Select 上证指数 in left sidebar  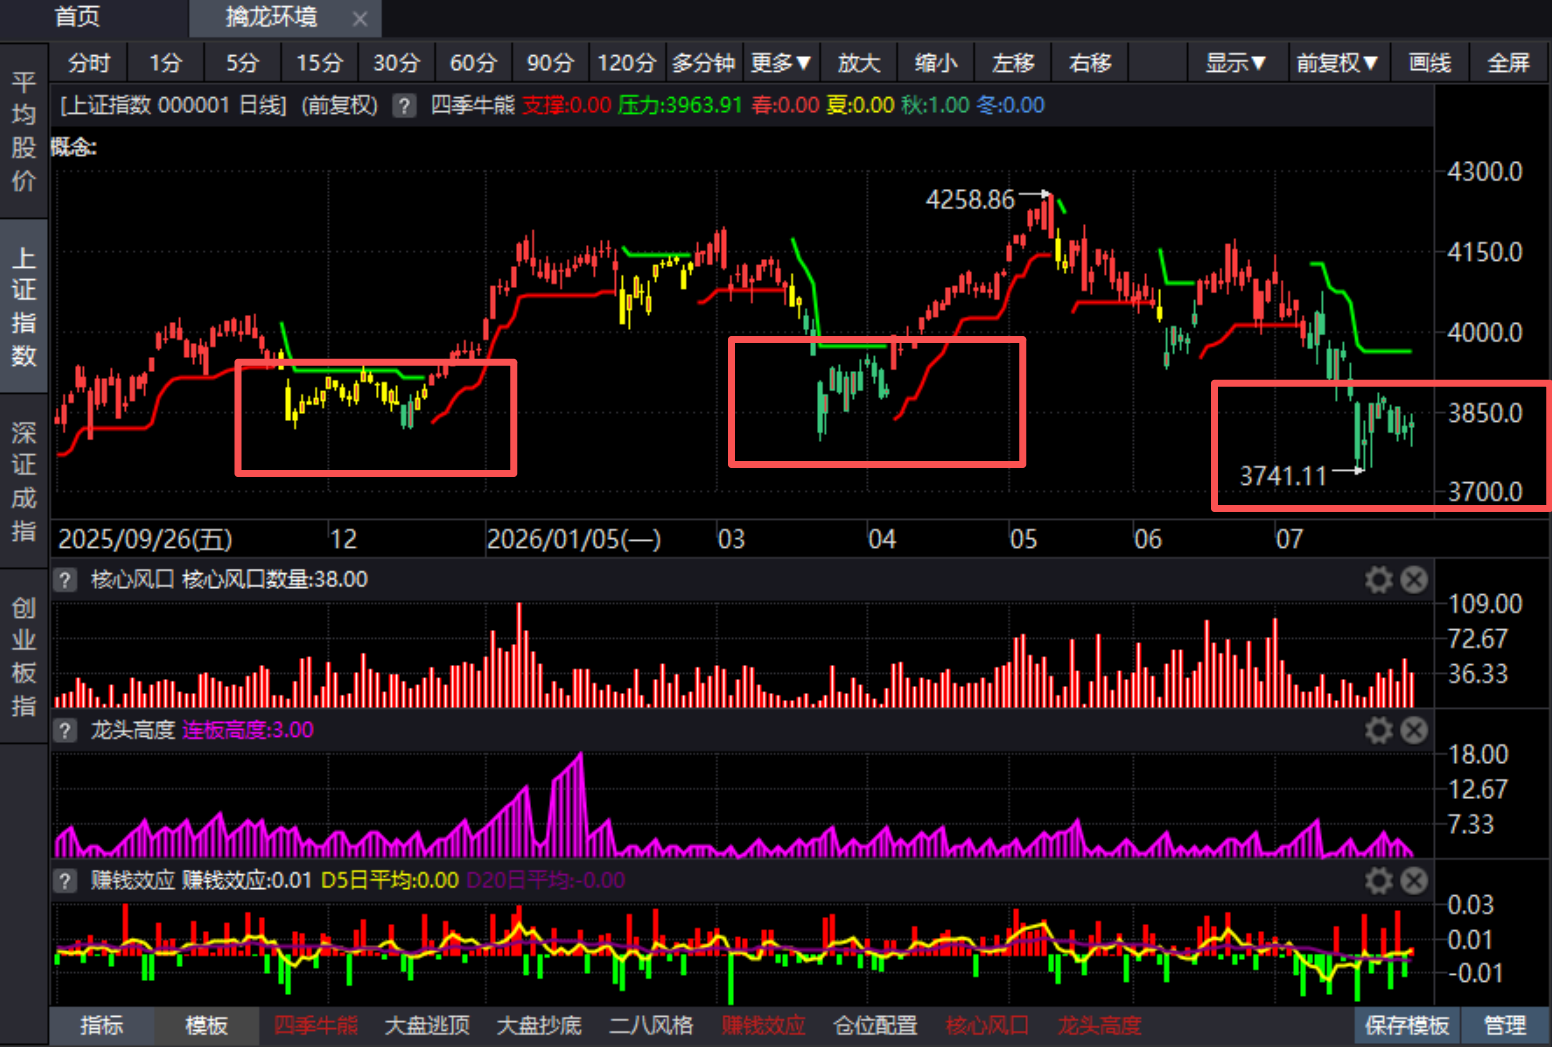click(24, 306)
